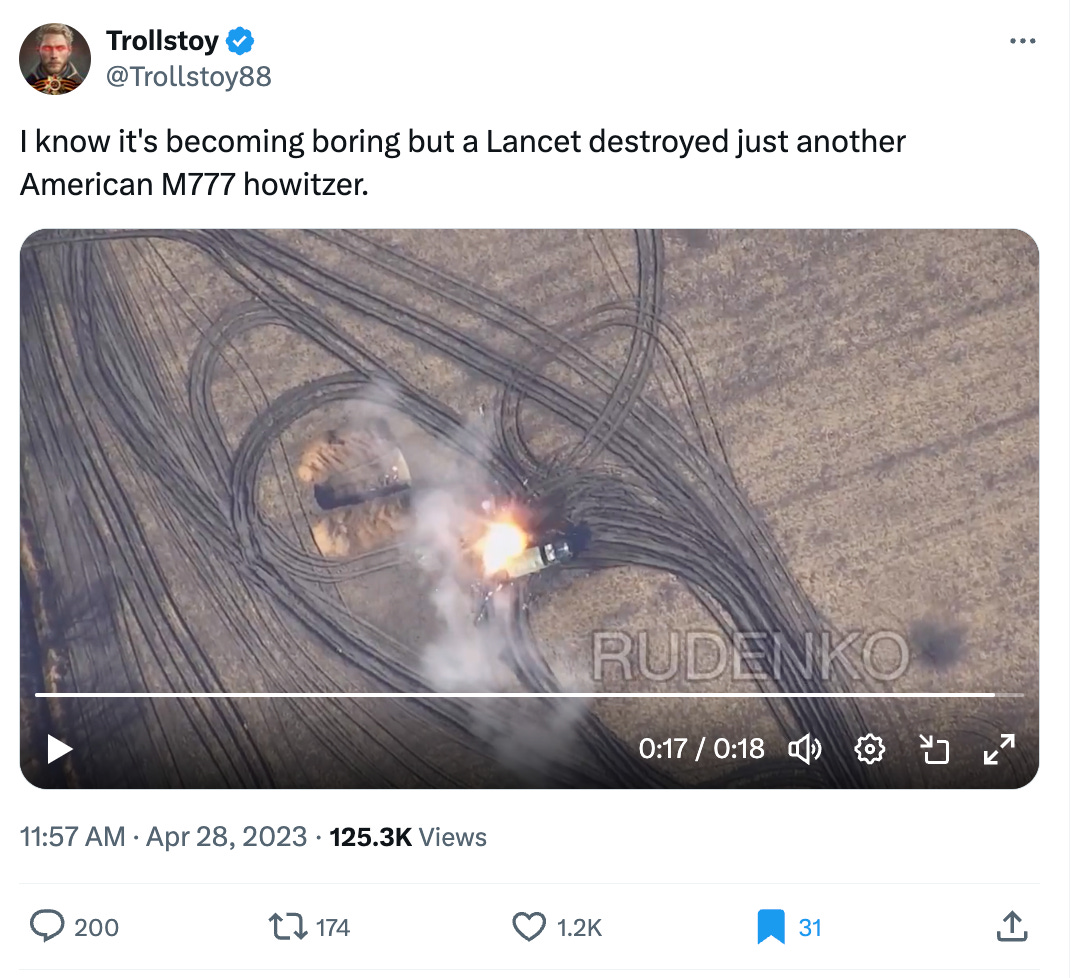Toggle the blue bookmark icon
The width and height of the screenshot is (1090, 978).
click(771, 927)
